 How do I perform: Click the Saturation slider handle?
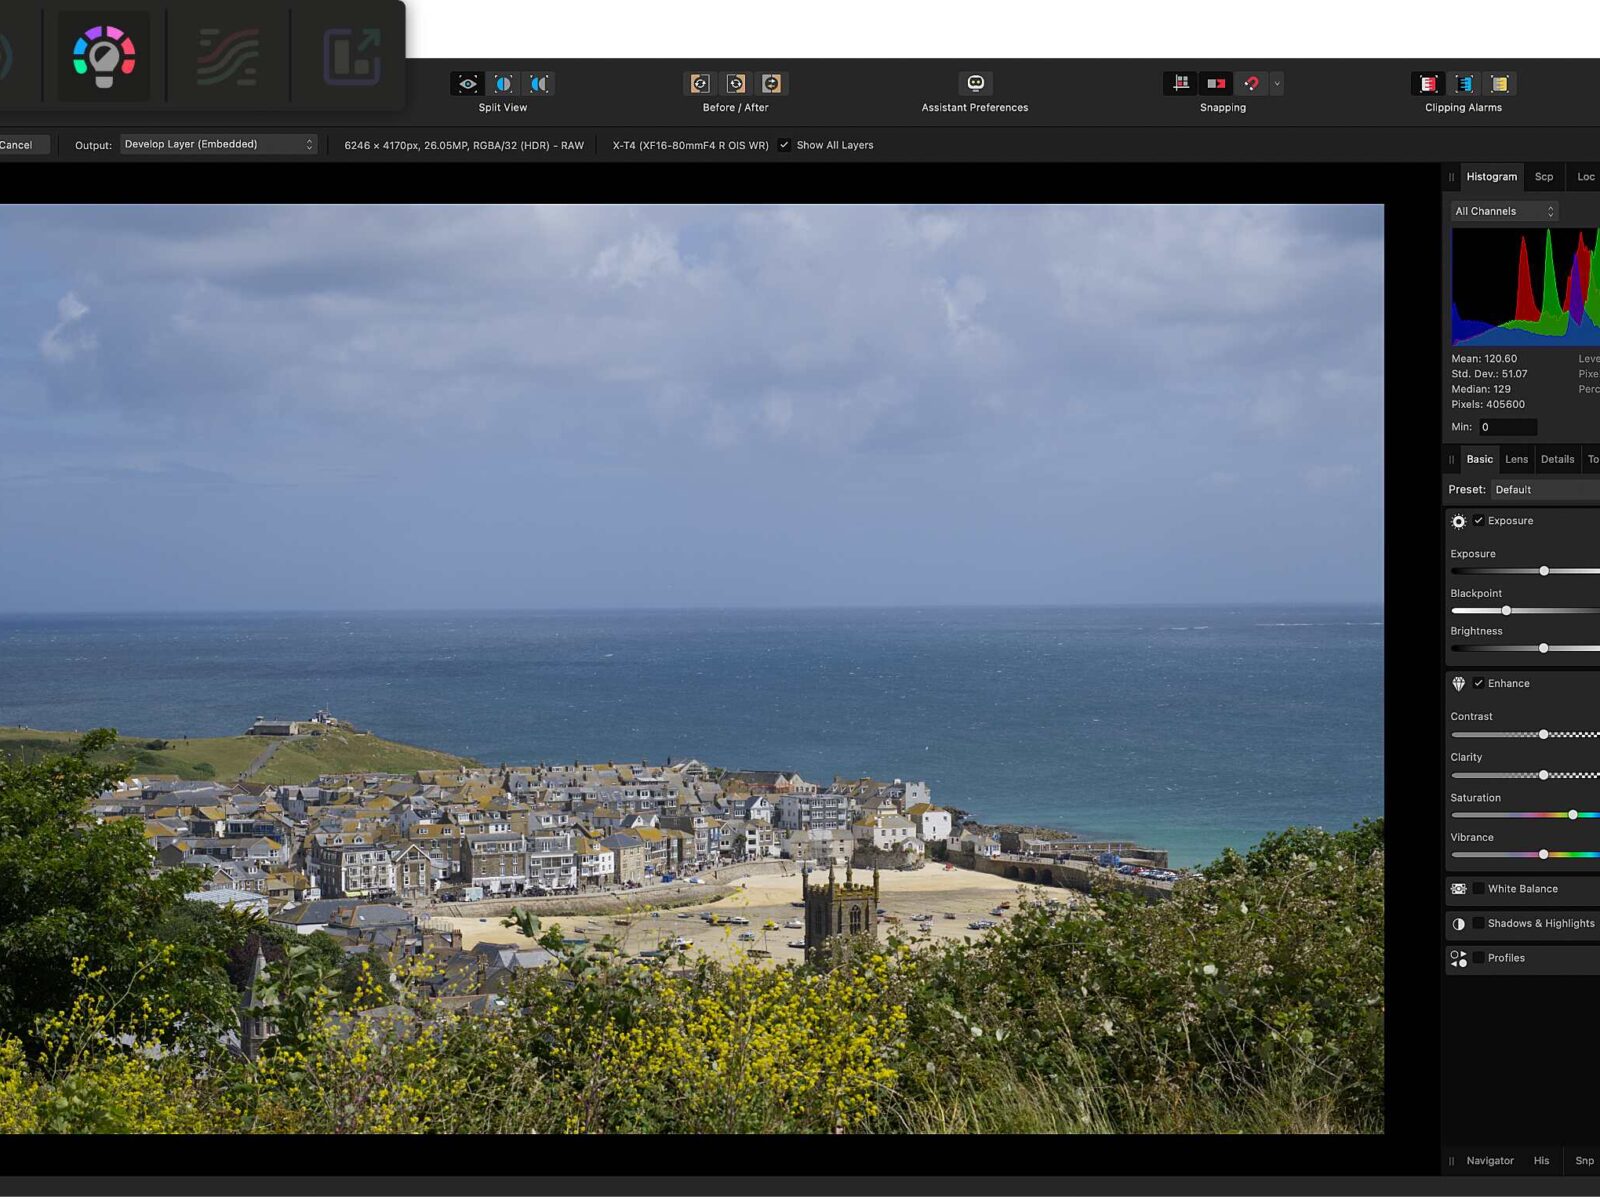coord(1573,815)
